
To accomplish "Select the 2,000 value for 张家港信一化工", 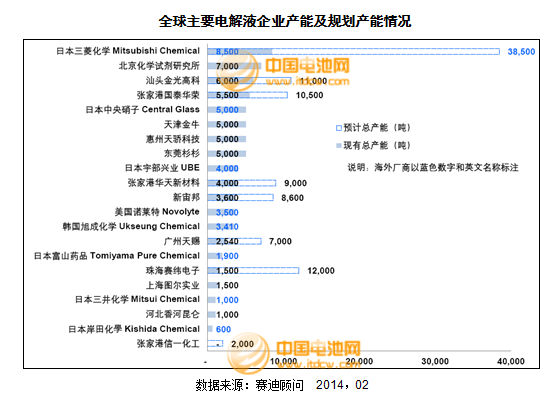I will (242, 344).
